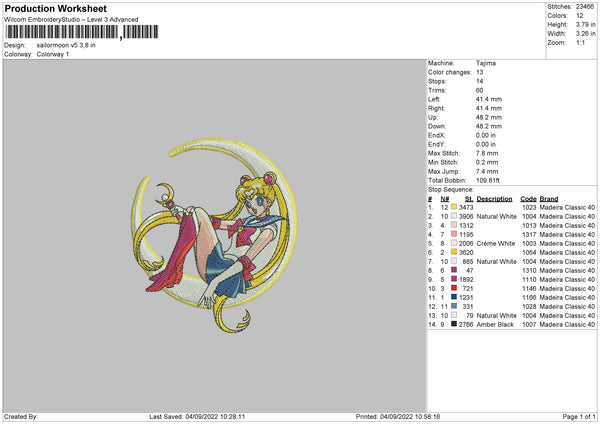
Task: Select thread code 1146
Action: tap(529, 289)
